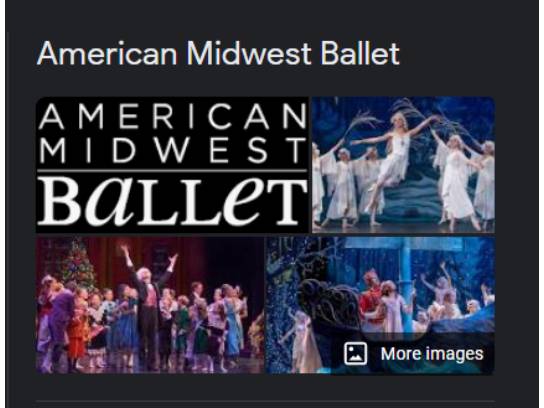The width and height of the screenshot is (544, 408).
Task: Click the image icon beside More images
Action: (355, 354)
